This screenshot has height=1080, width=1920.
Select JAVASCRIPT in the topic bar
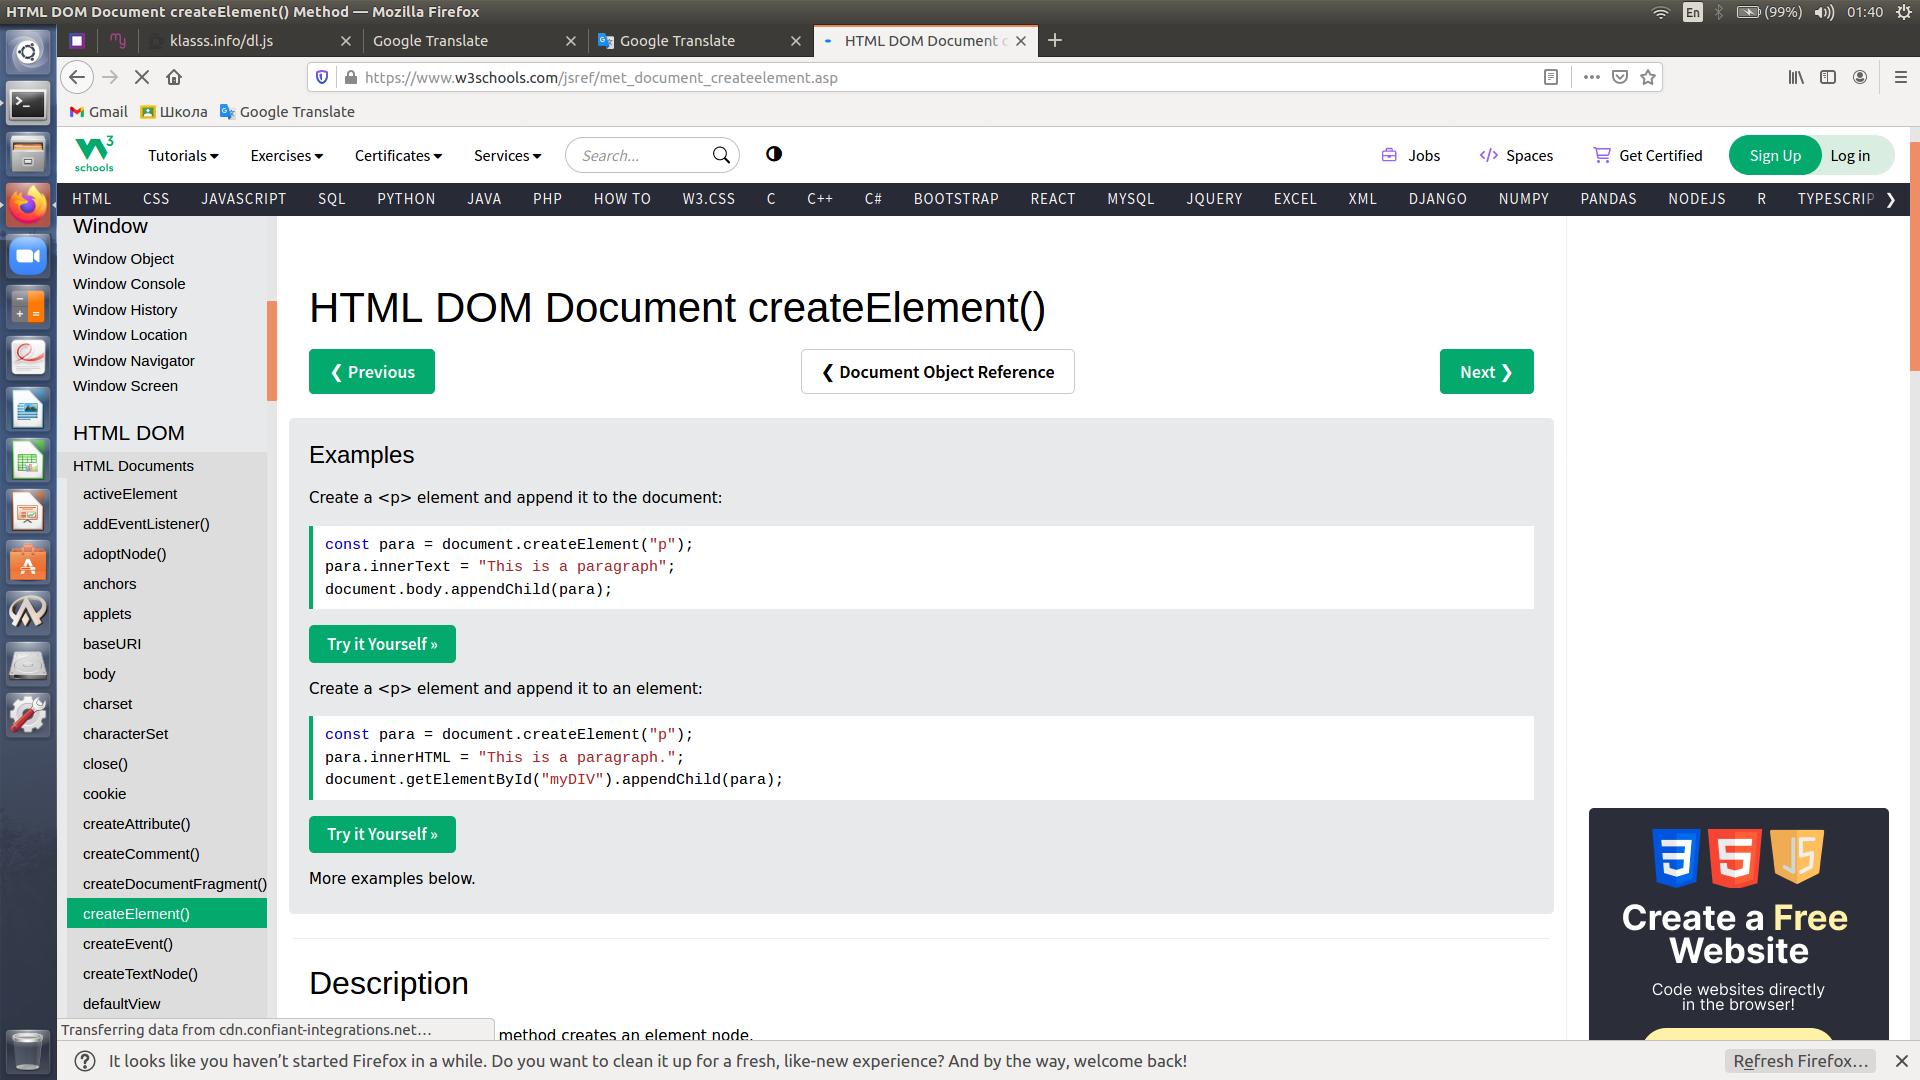coord(243,198)
